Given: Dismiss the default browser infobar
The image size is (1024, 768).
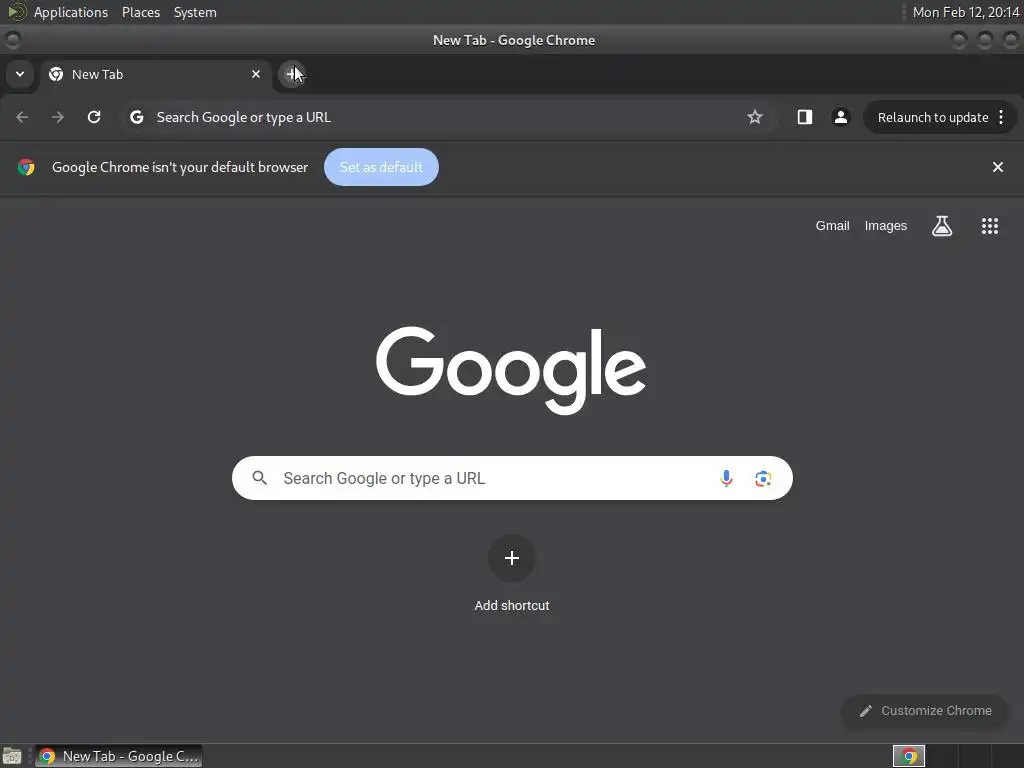Looking at the screenshot, I should 998,167.
